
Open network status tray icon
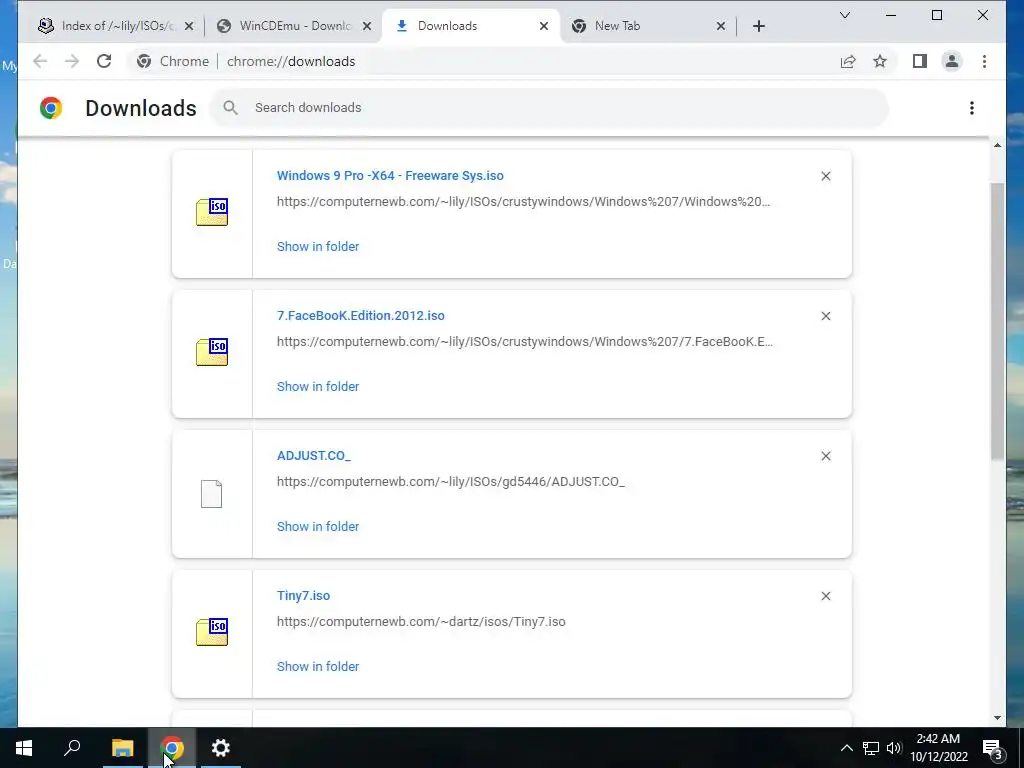pos(871,748)
